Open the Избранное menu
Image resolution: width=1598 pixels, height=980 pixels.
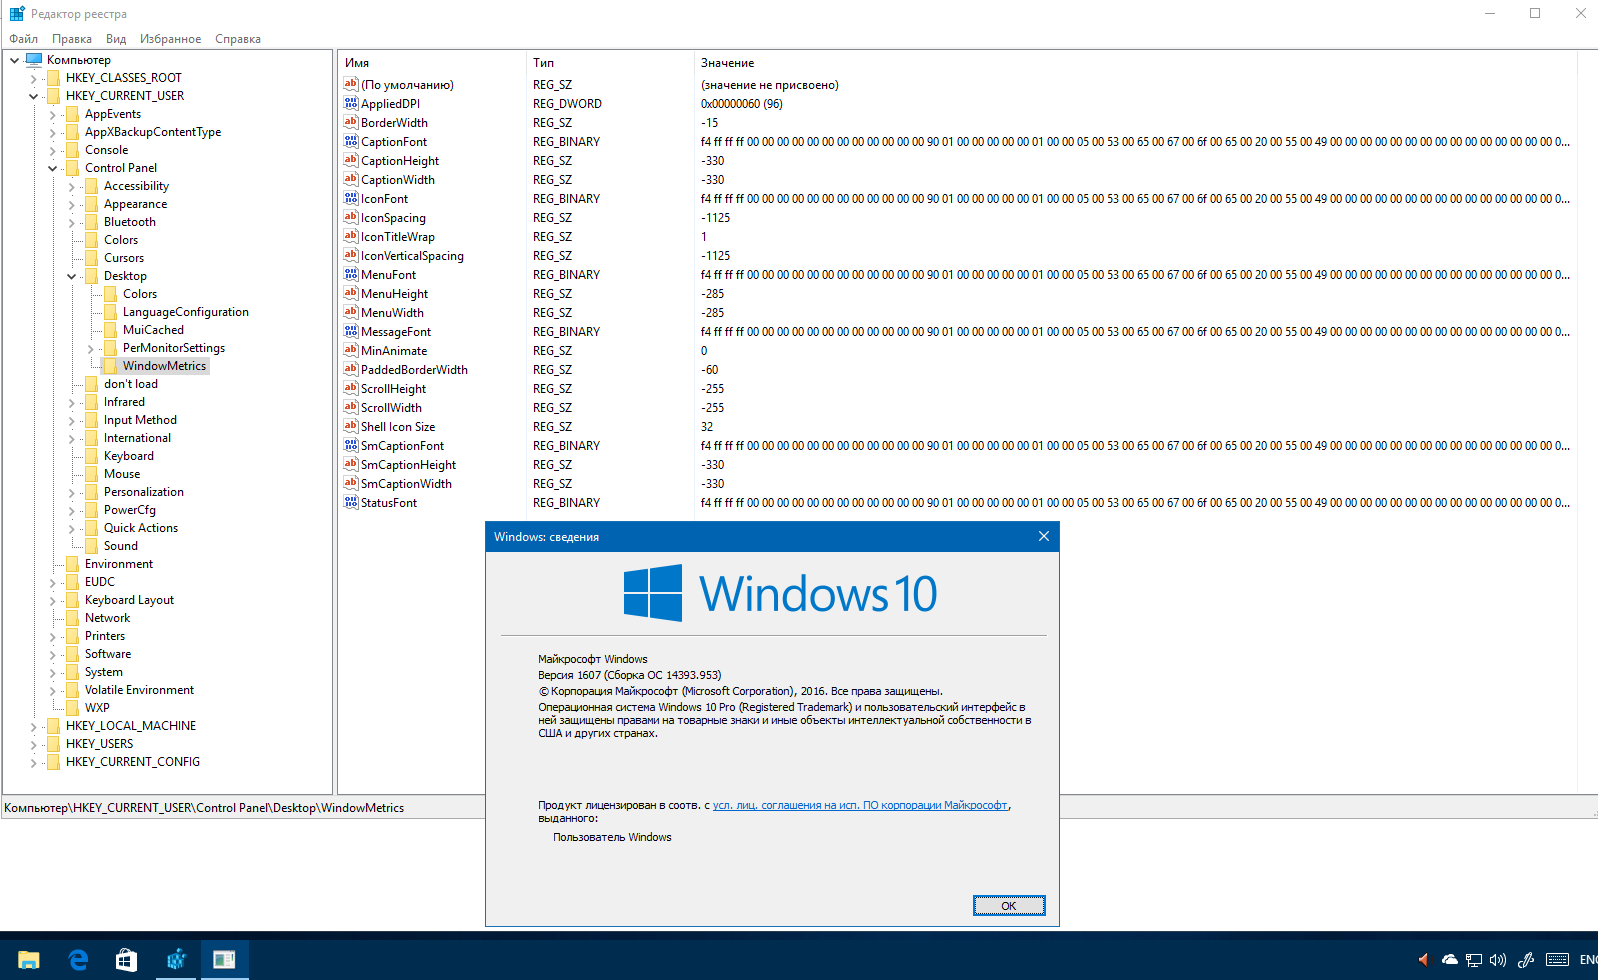pos(170,39)
